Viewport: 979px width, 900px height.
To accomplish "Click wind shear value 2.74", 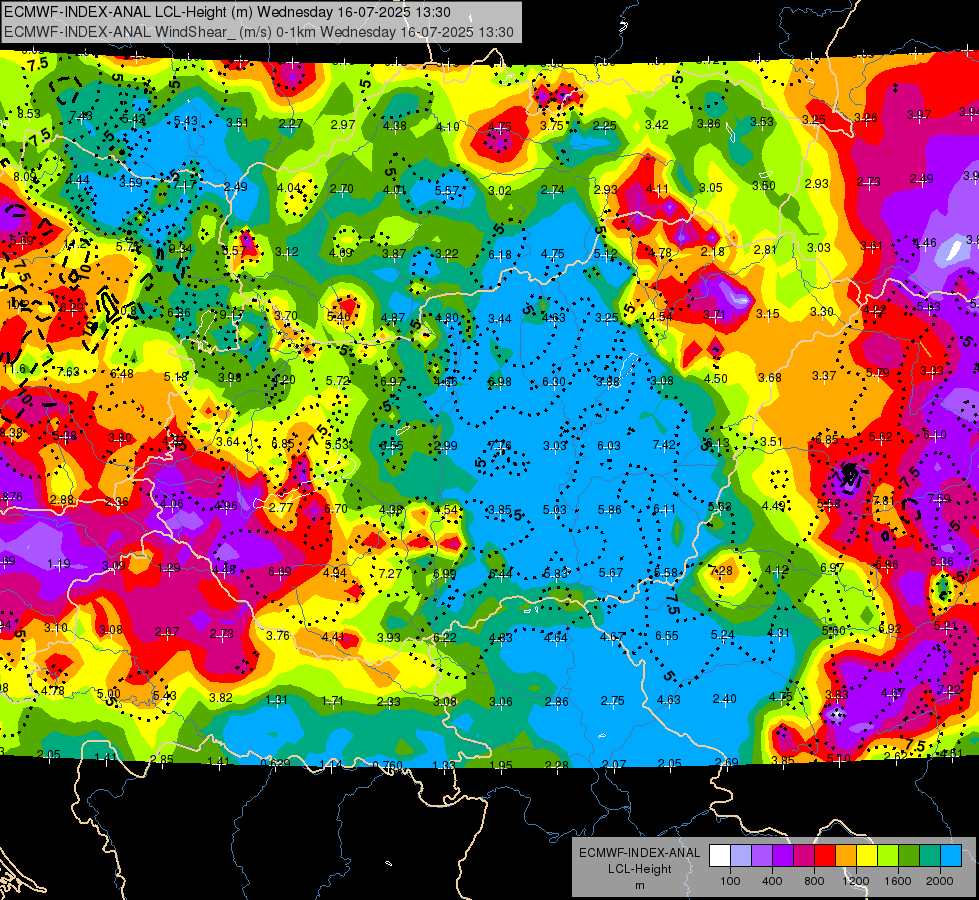I will (x=553, y=190).
